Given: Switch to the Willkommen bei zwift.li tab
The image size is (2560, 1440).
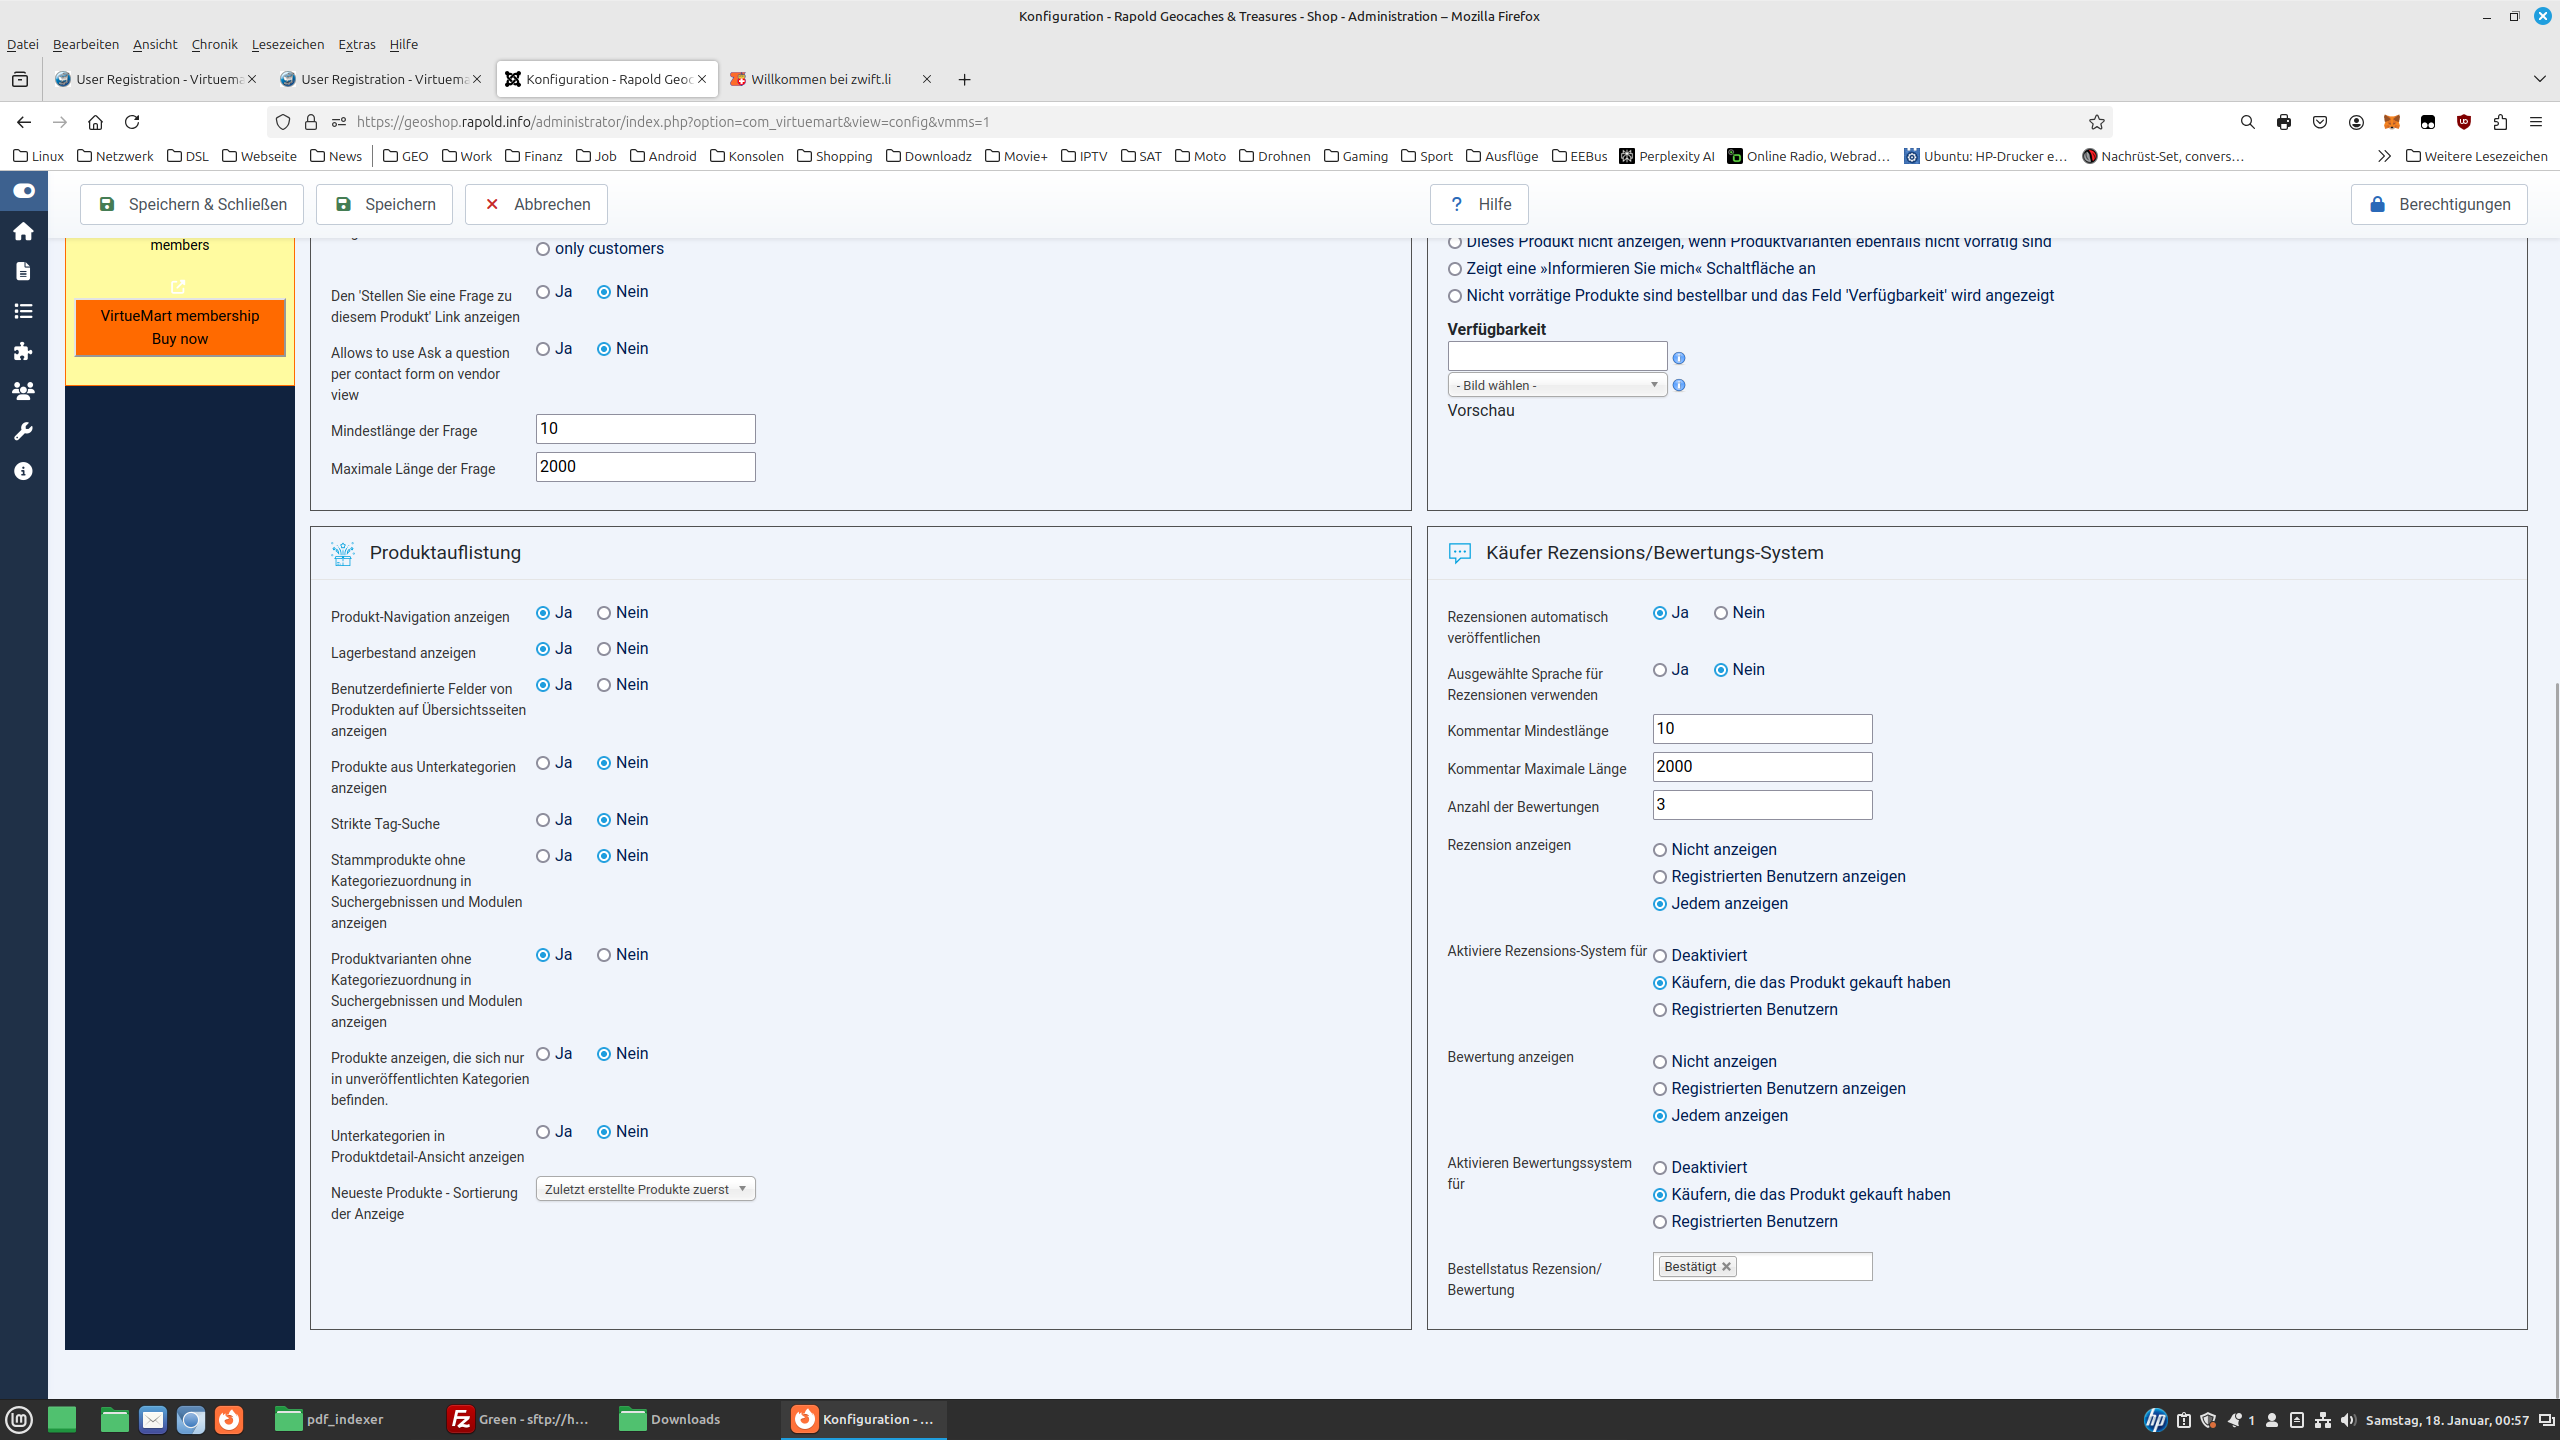Looking at the screenshot, I should point(820,79).
